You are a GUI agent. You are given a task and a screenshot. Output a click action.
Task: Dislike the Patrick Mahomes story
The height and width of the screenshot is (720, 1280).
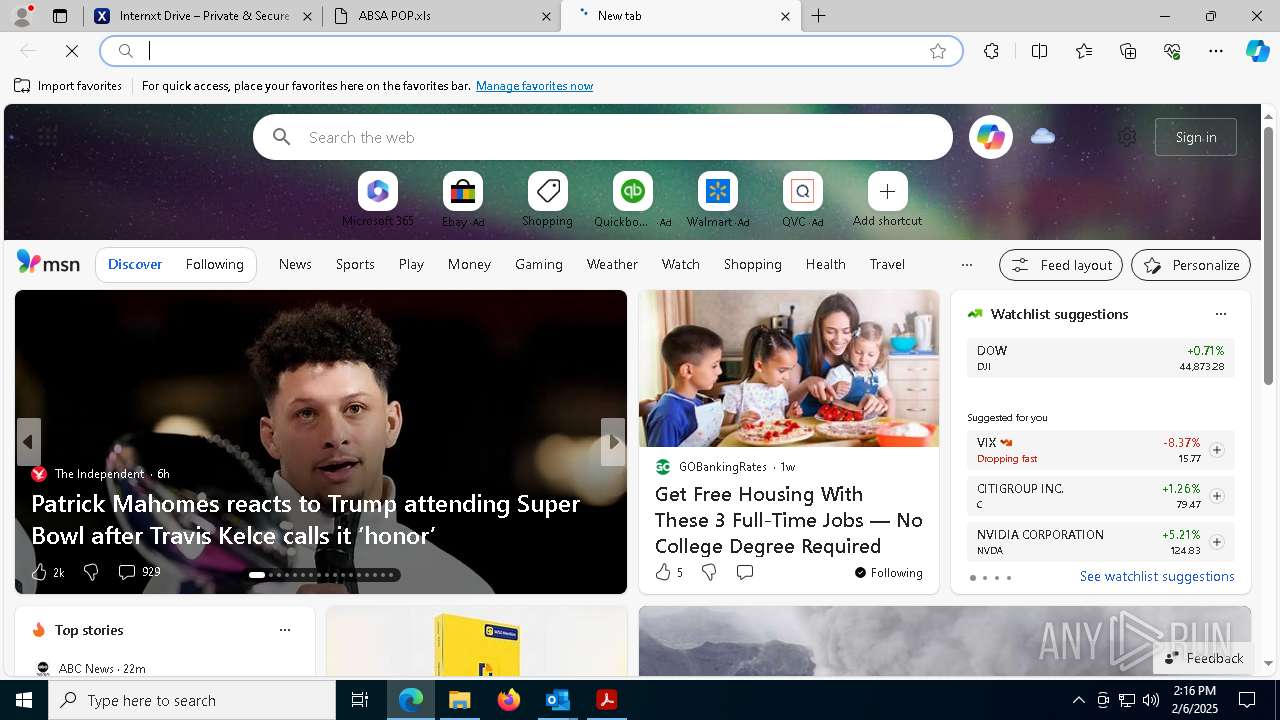tap(91, 572)
